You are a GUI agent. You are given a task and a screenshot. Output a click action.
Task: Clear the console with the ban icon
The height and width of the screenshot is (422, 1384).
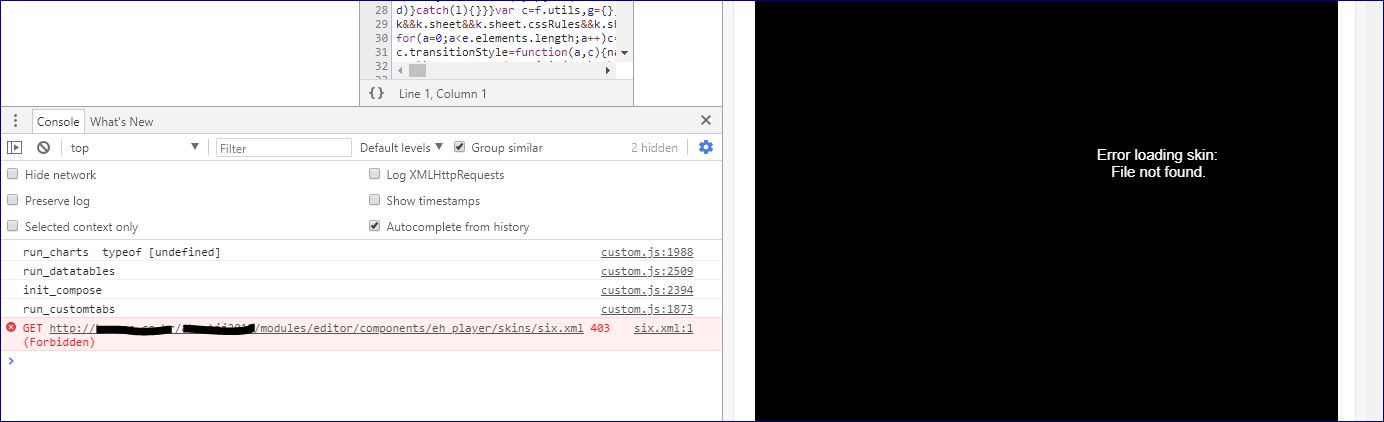43,147
